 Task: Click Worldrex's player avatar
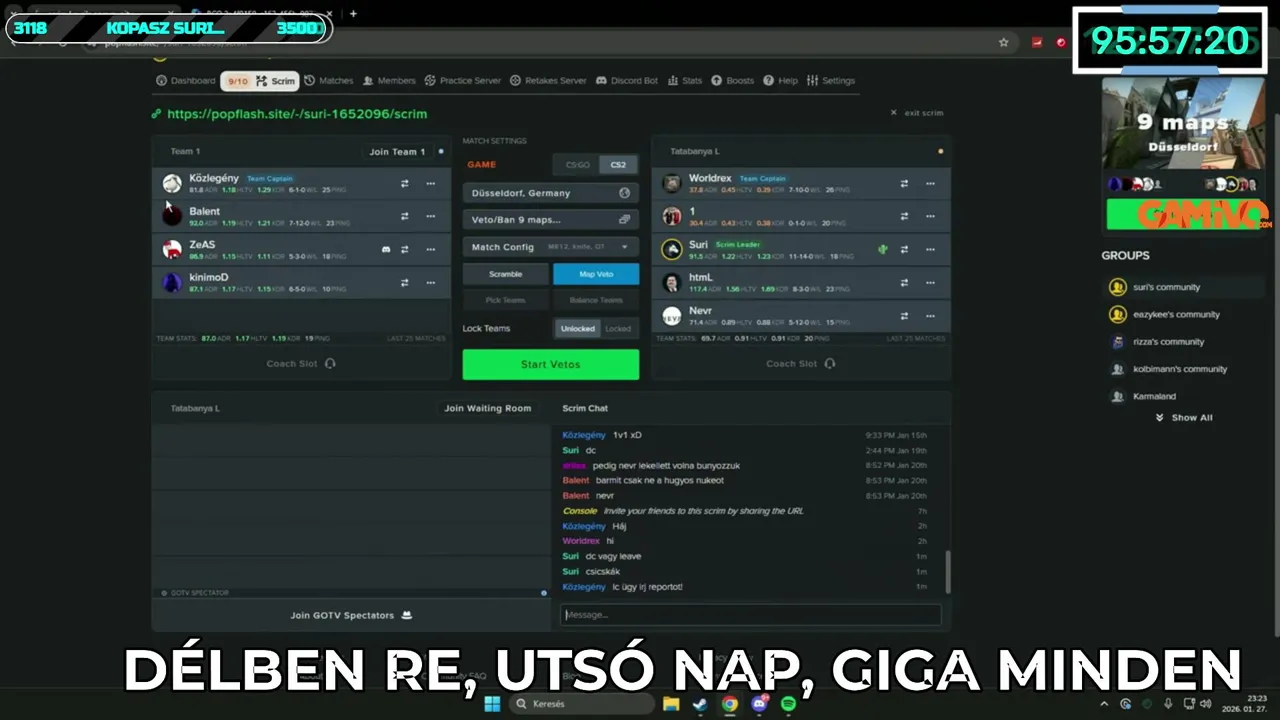point(672,183)
